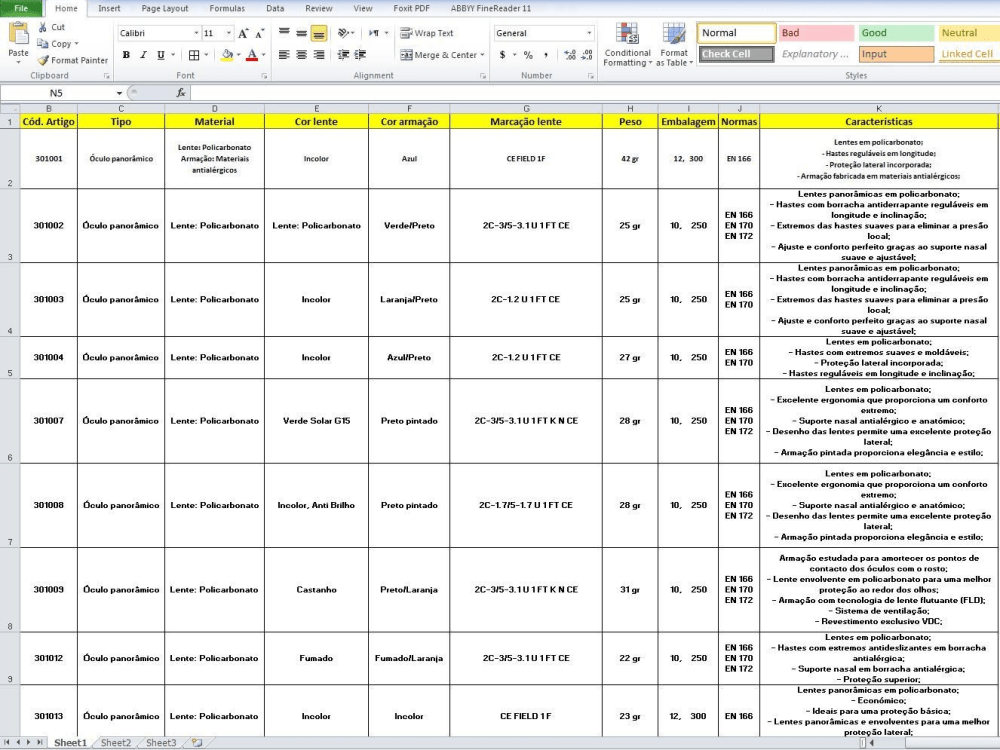Go to the first sheet navigation arrow
The width and height of the screenshot is (1000, 750).
click(x=8, y=743)
